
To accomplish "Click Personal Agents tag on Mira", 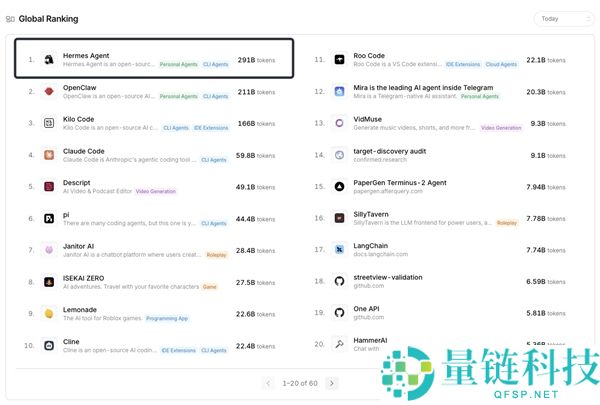I will [x=480, y=96].
